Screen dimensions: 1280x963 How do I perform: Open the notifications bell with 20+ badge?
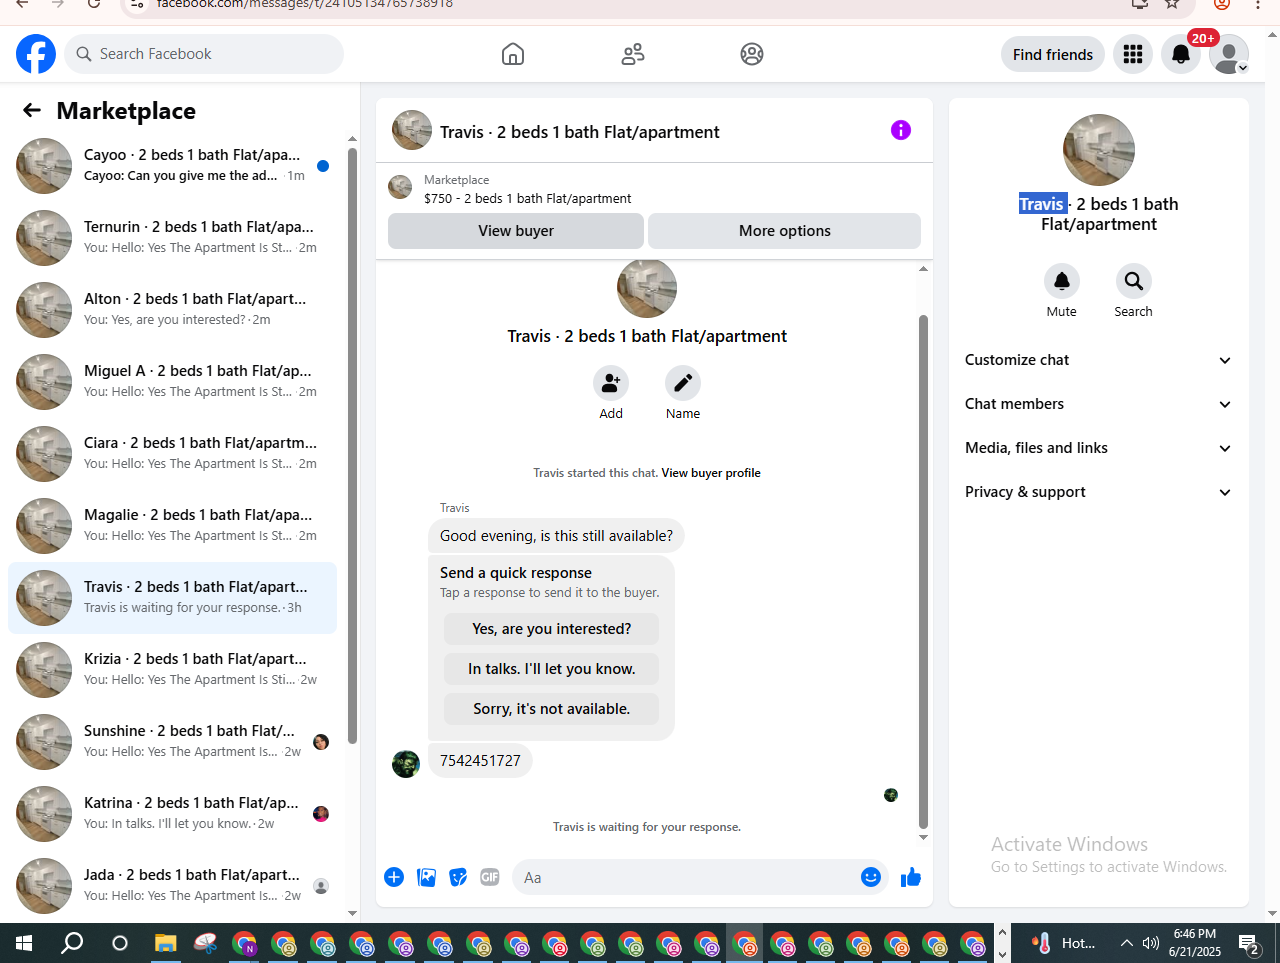pyautogui.click(x=1181, y=54)
